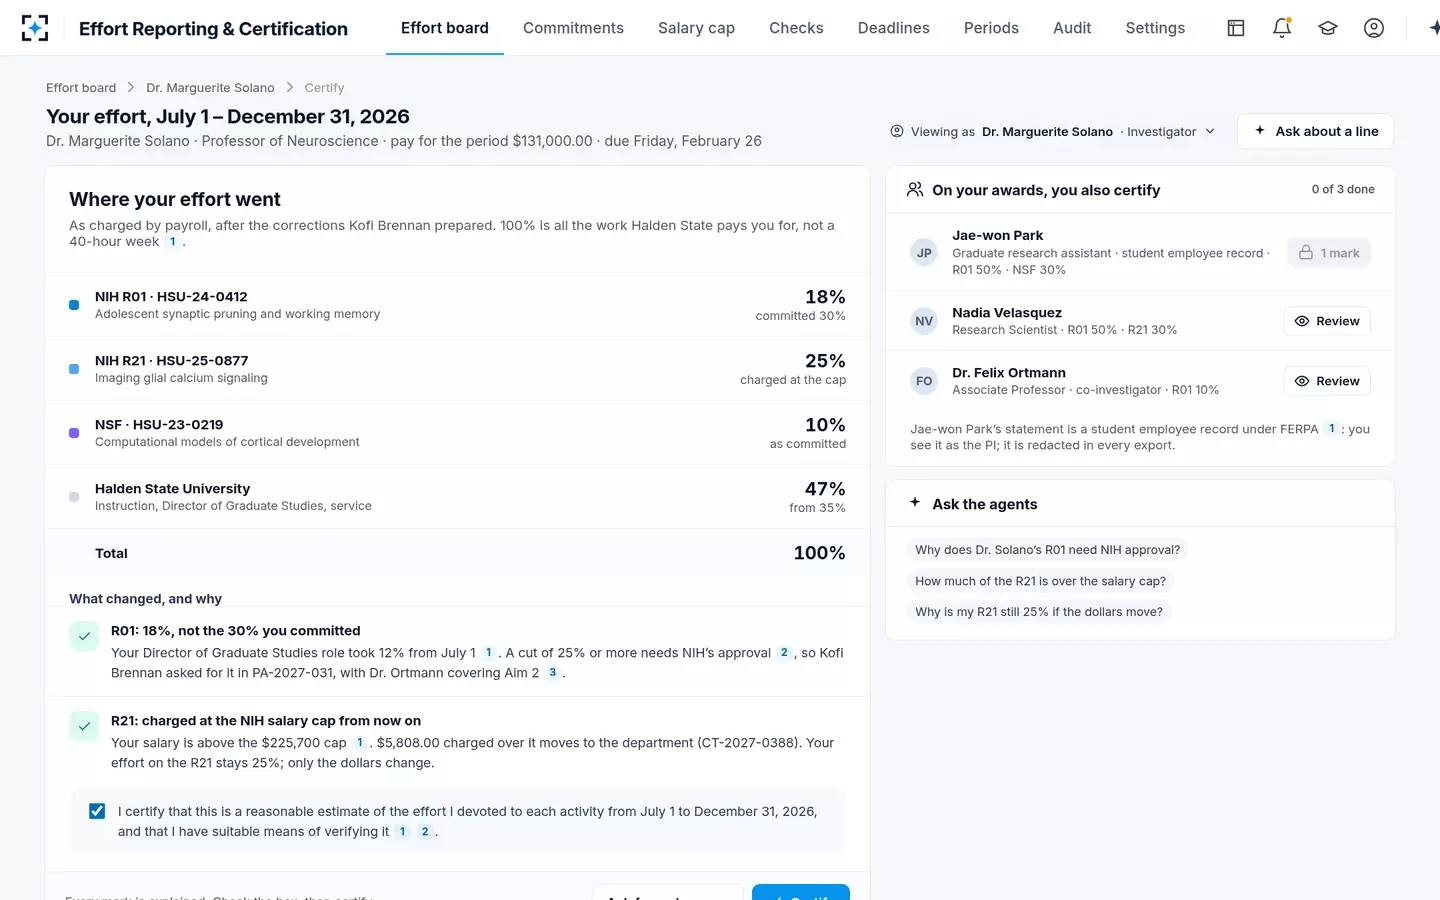Open the Deadlines tab
The height and width of the screenshot is (900, 1440).
(x=894, y=28)
